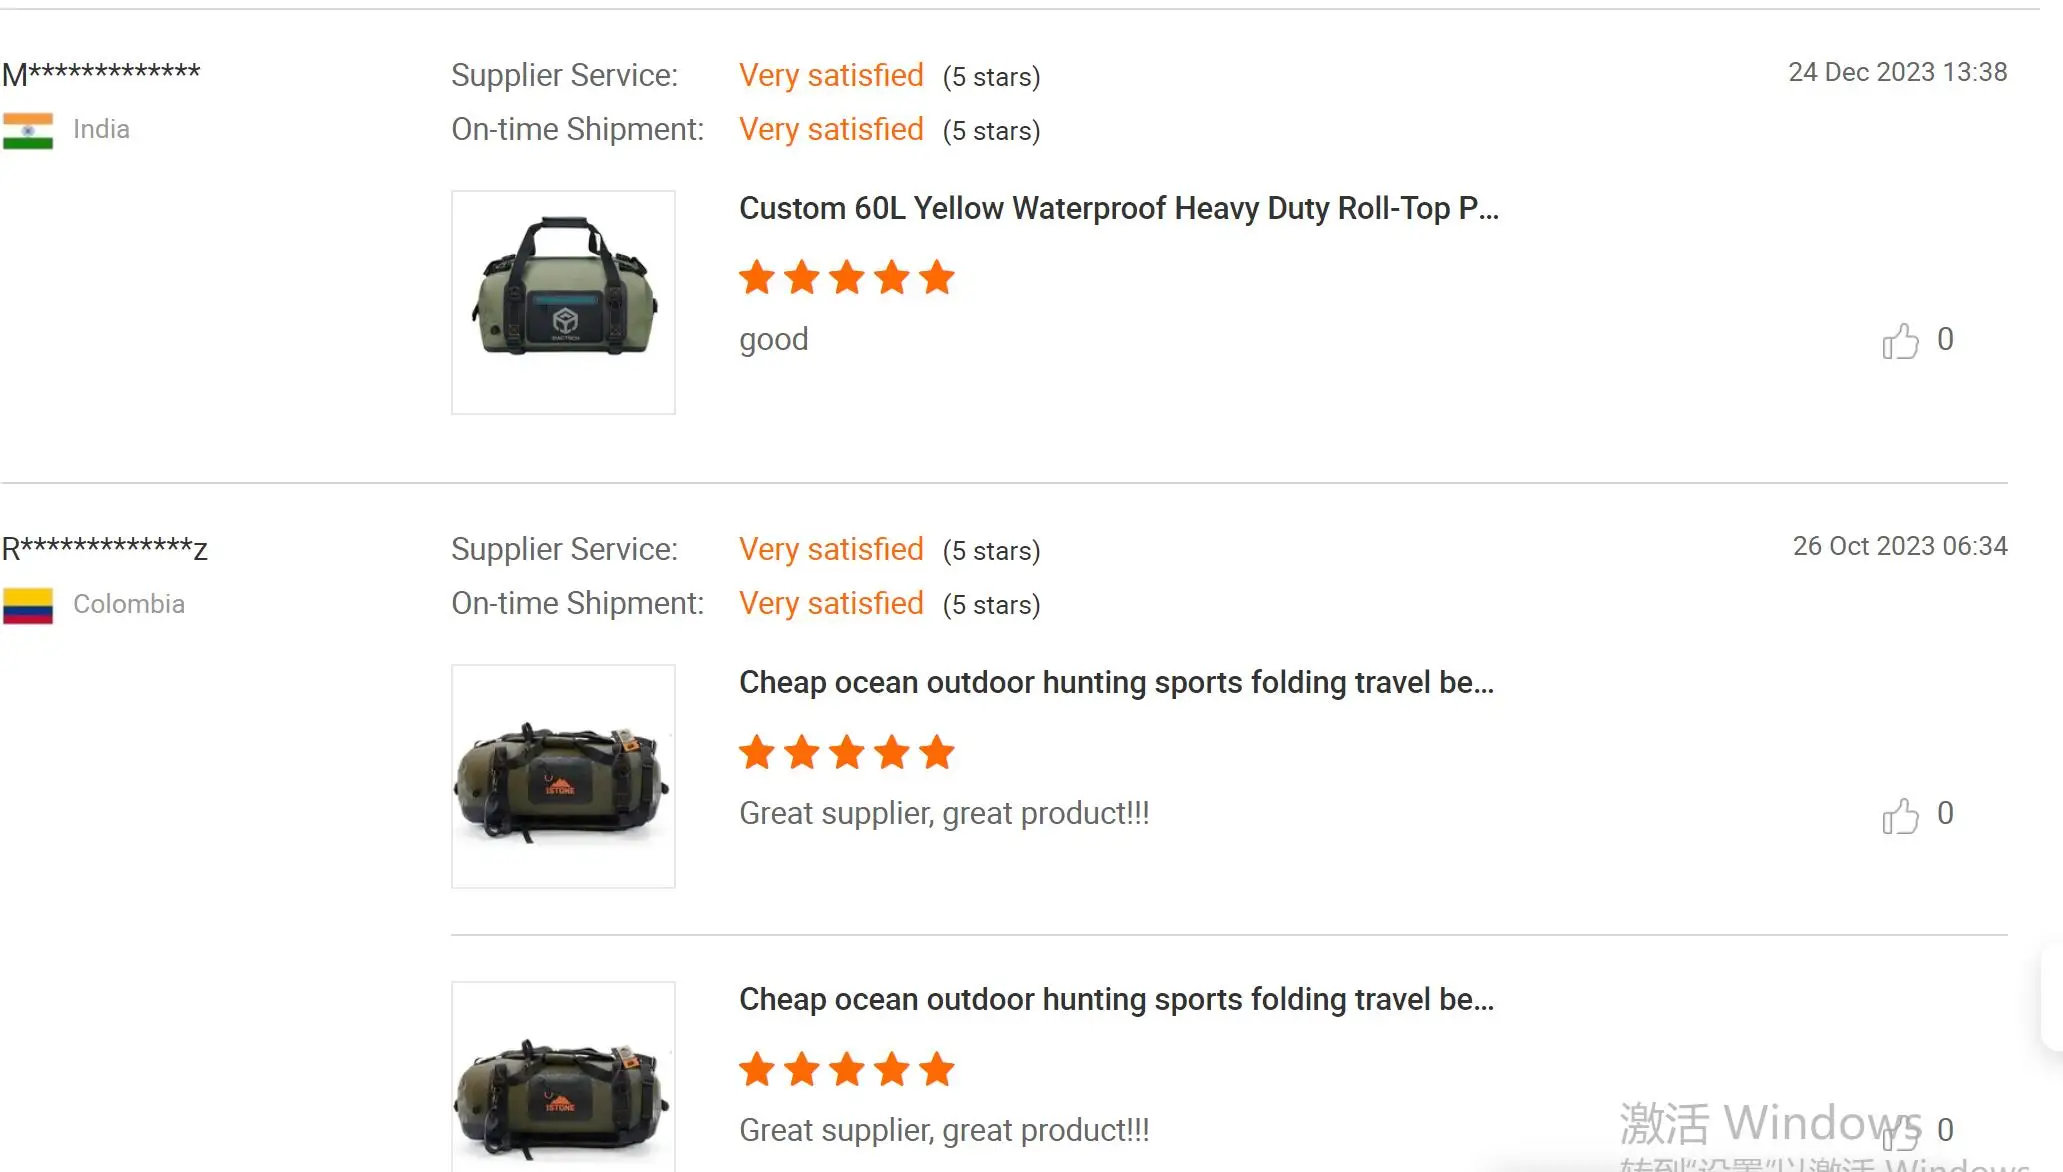Click the "India" country label
2063x1172 pixels.
tap(101, 129)
